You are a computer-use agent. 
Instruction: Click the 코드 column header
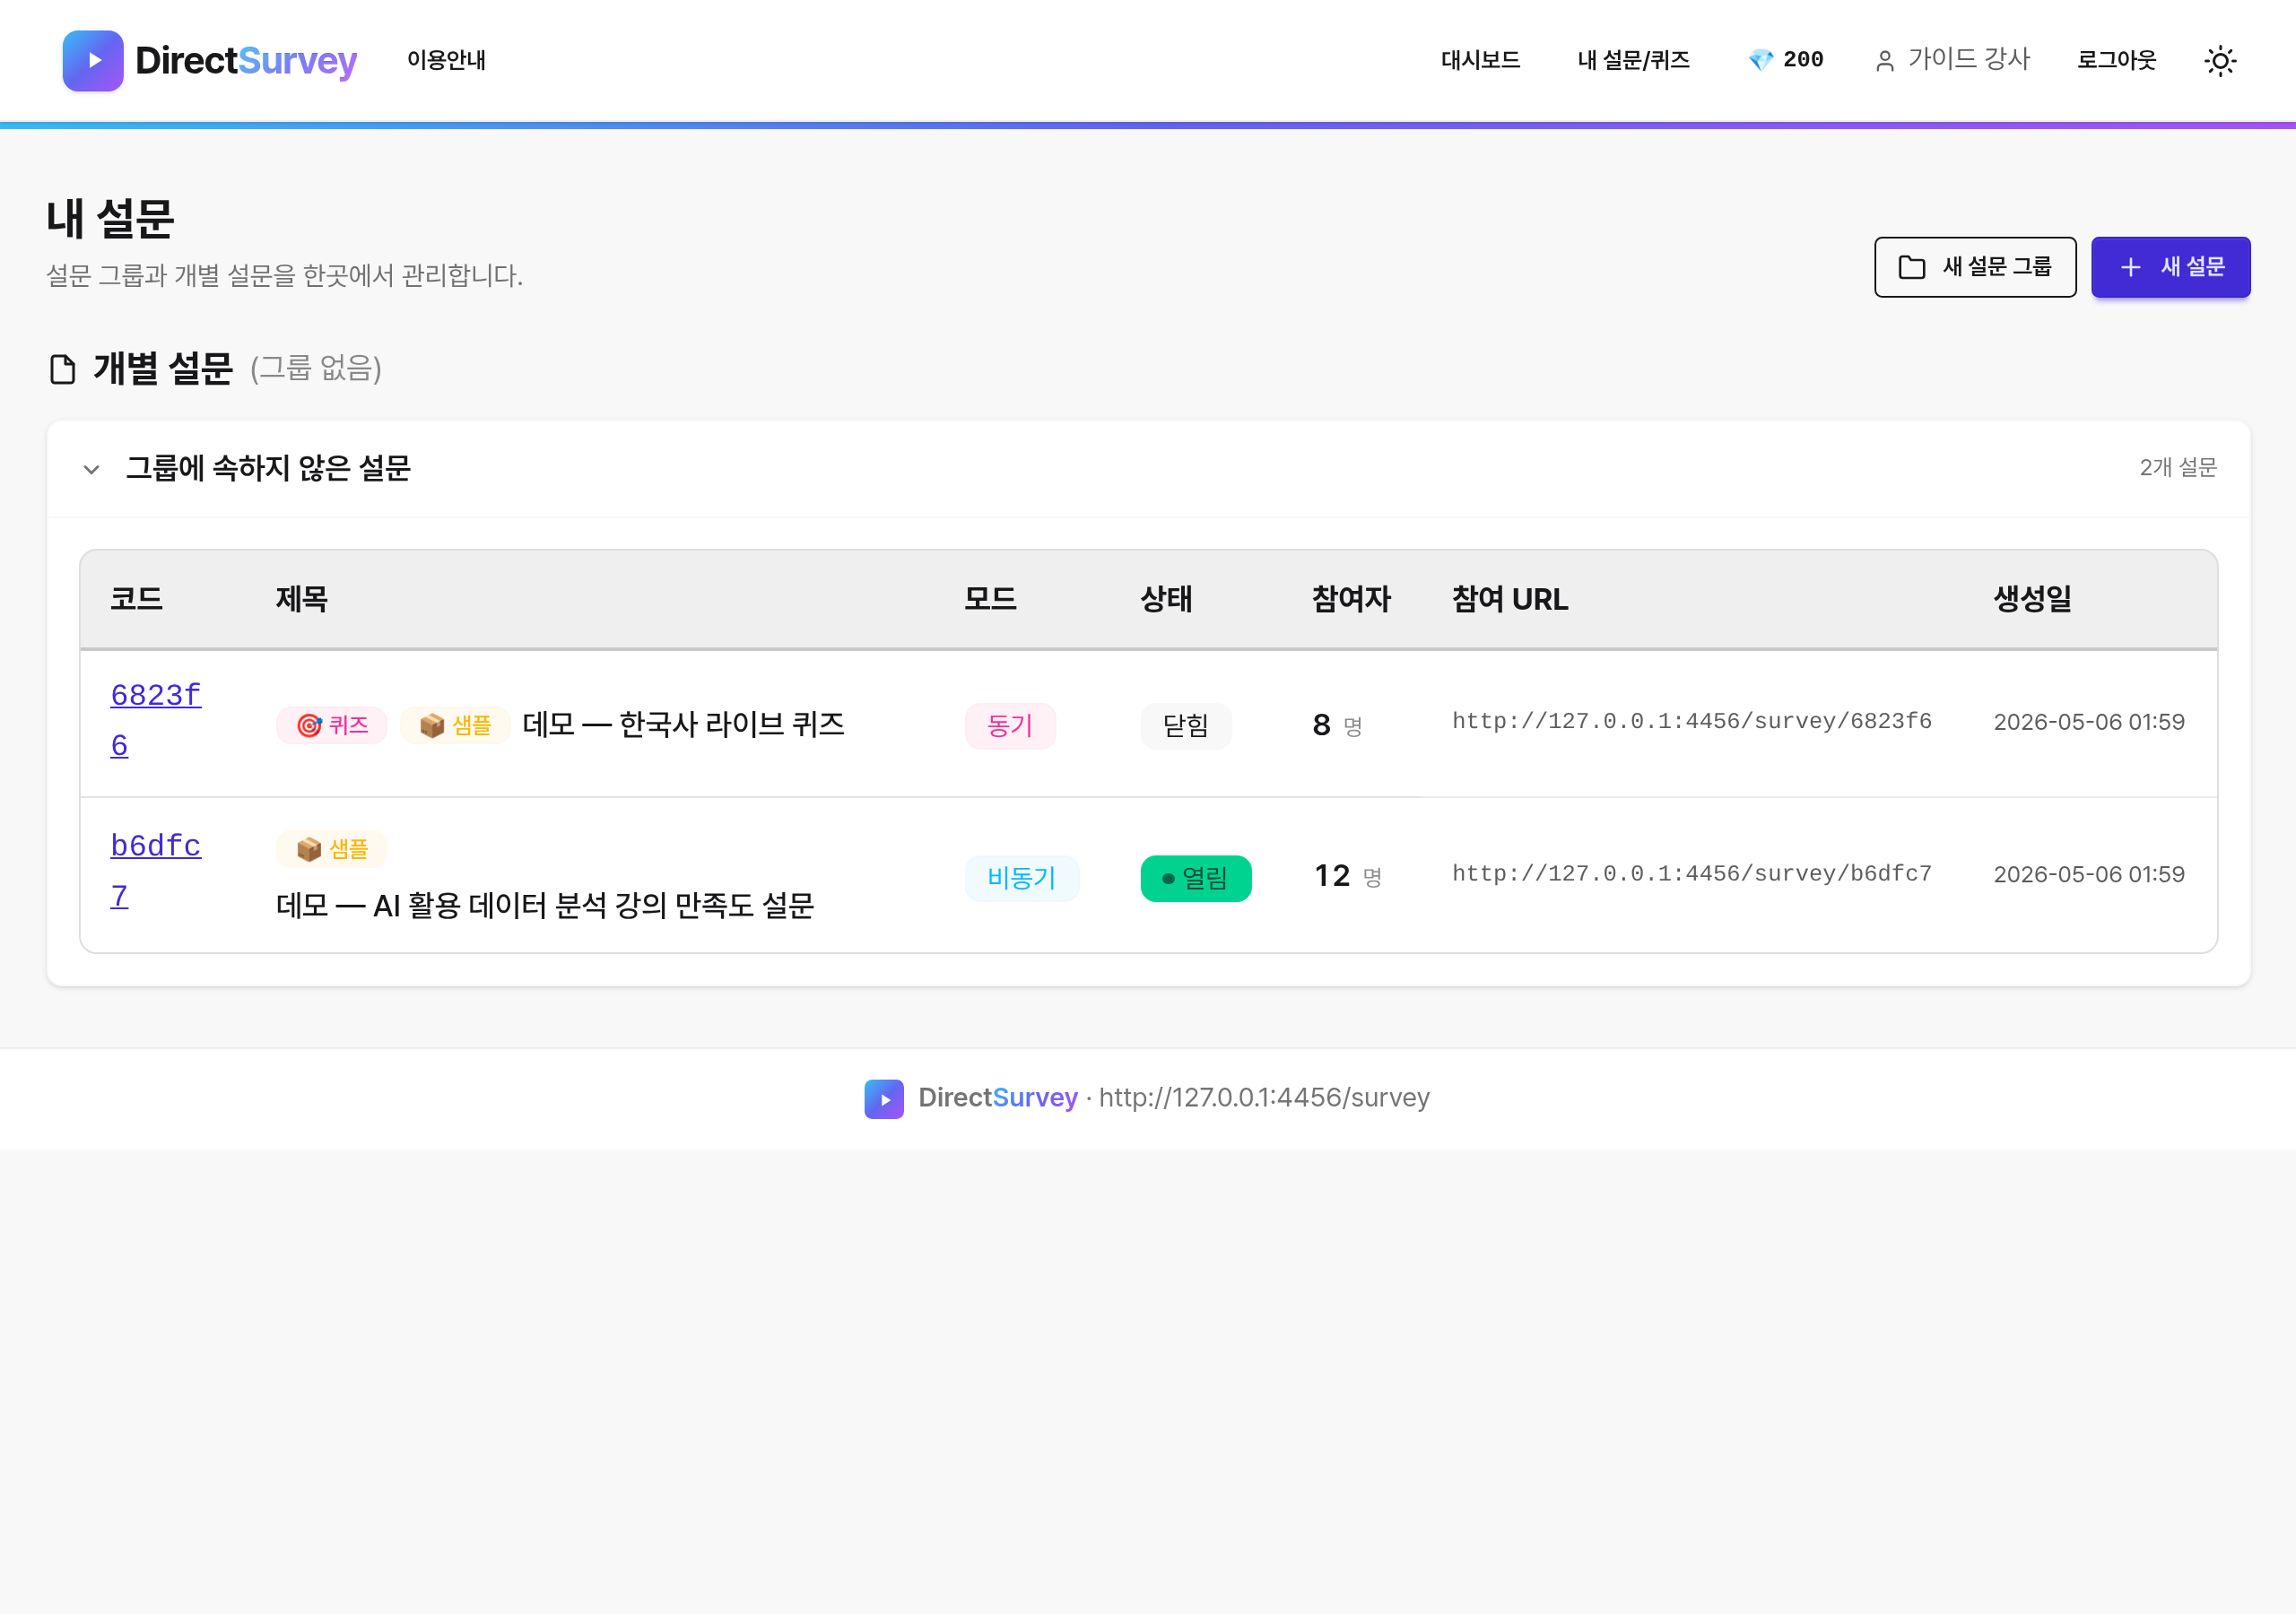coord(136,599)
